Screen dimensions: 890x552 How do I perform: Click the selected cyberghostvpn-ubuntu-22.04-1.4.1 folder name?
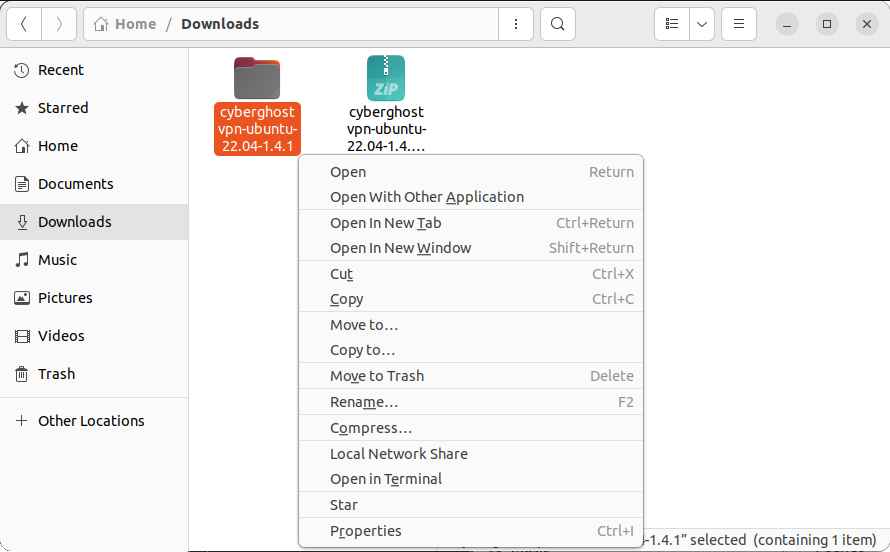tap(257, 129)
